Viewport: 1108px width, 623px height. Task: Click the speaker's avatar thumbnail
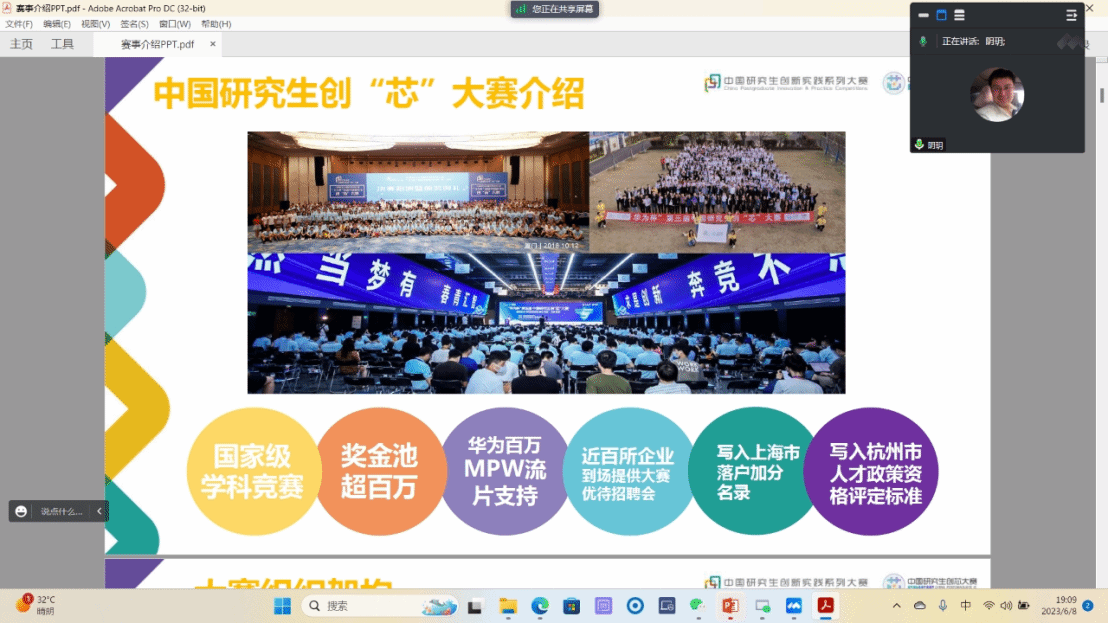click(x=997, y=95)
